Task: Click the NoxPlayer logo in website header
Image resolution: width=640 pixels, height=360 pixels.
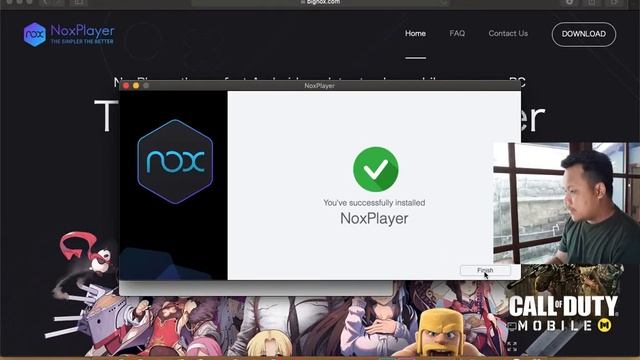Action: click(69, 34)
